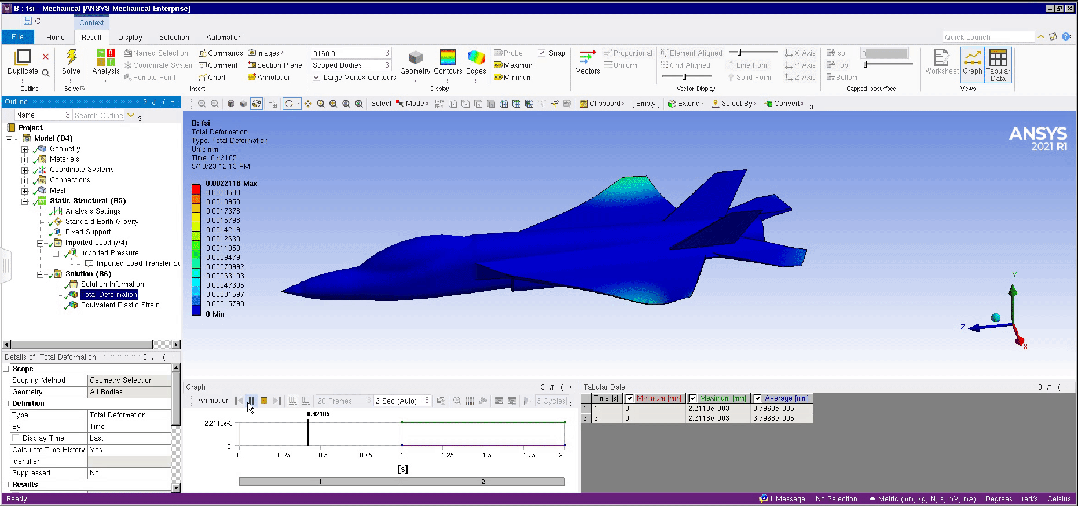Select the Result ribbon tab
Screen dimensions: 1078x506
coord(91,37)
